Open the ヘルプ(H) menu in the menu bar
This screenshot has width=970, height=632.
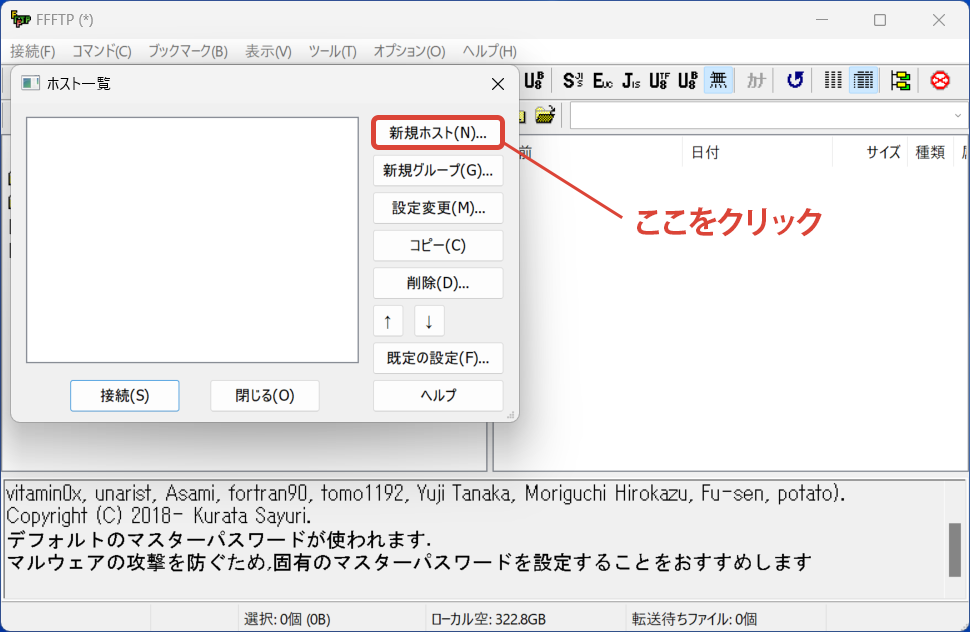coord(489,51)
